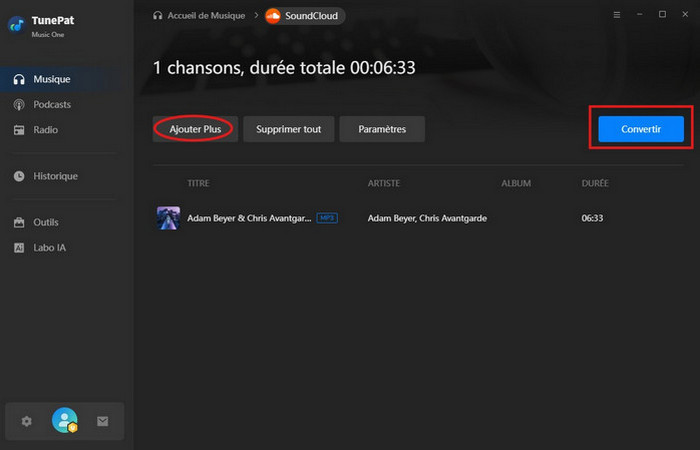Click the Convertir button
This screenshot has height=450, width=700.
640,129
